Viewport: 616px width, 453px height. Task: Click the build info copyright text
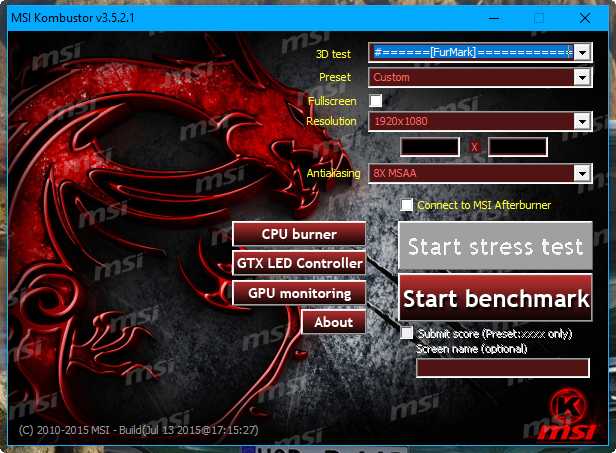tap(138, 430)
